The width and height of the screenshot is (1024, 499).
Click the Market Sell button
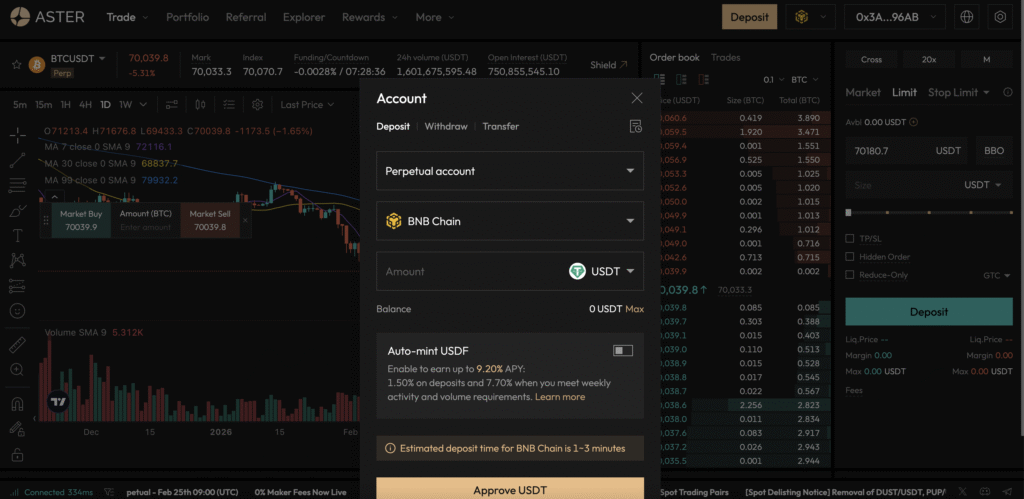[x=210, y=221]
